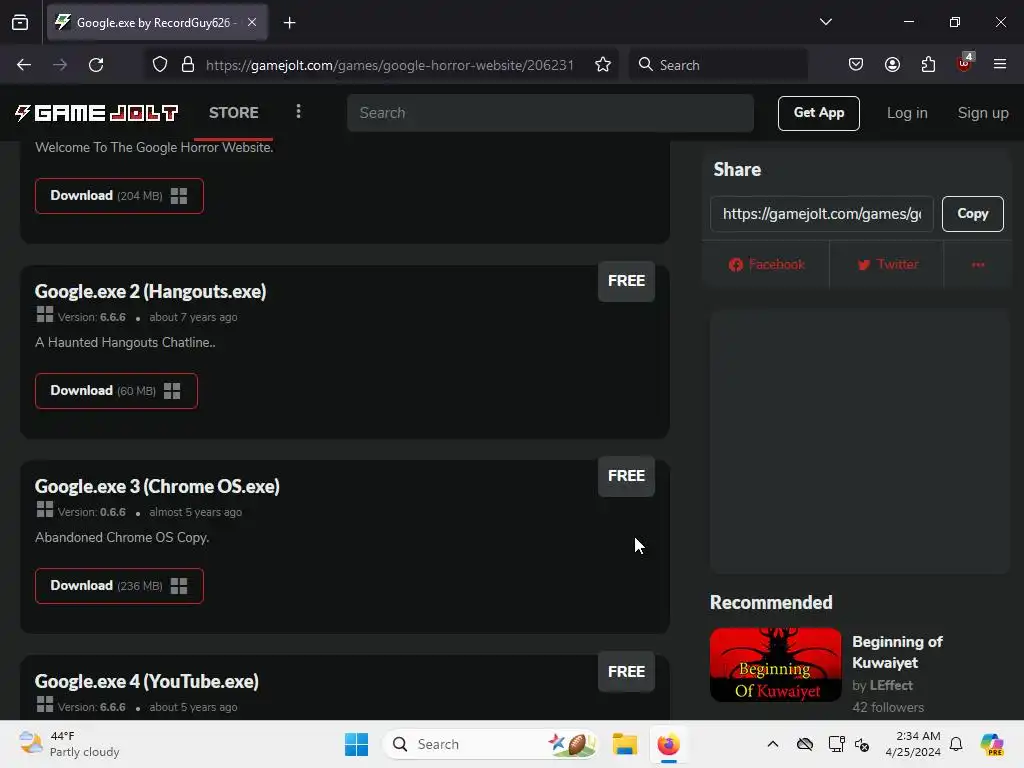The width and height of the screenshot is (1024, 768).
Task: List all tabs dropdown arrow
Action: click(x=825, y=22)
